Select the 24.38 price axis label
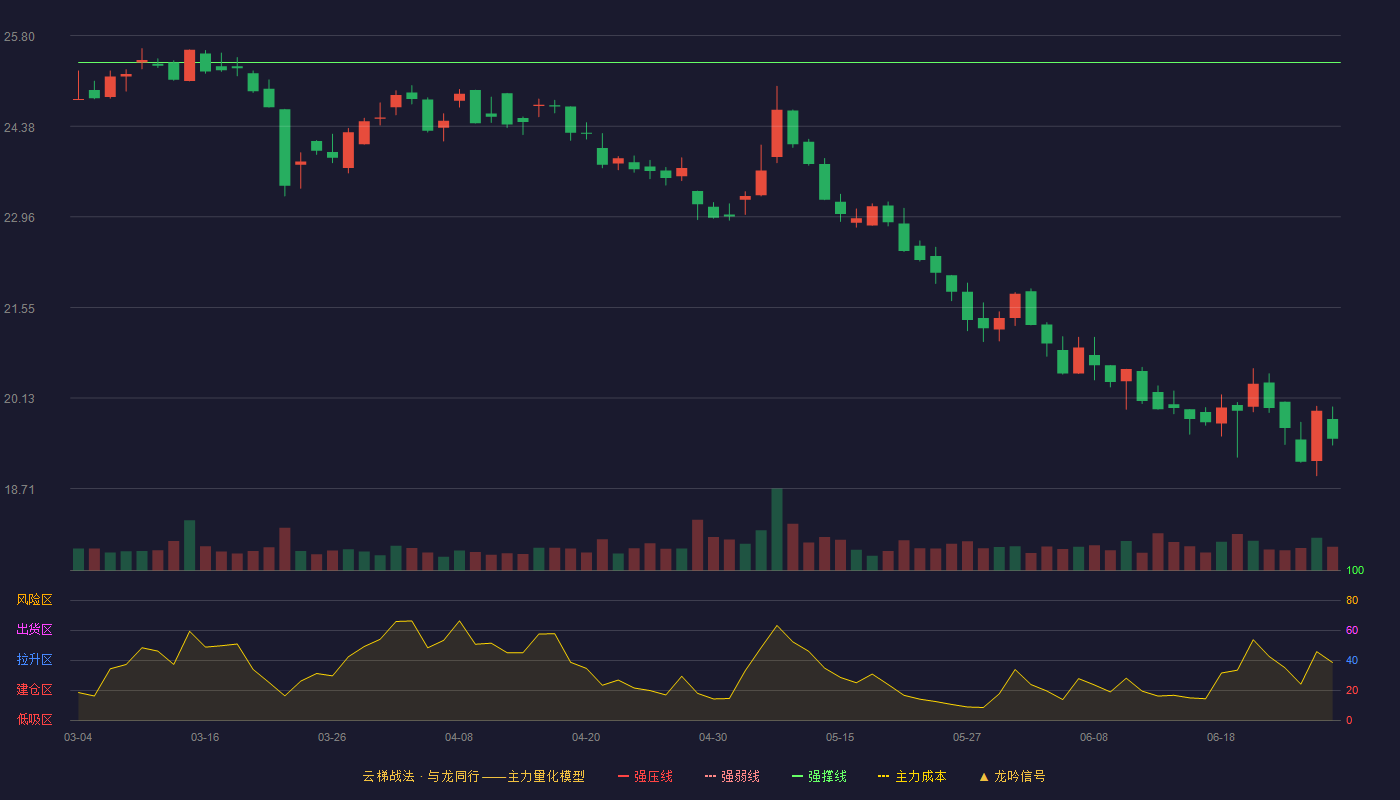Screen dimensions: 1400x800 [x=19, y=127]
